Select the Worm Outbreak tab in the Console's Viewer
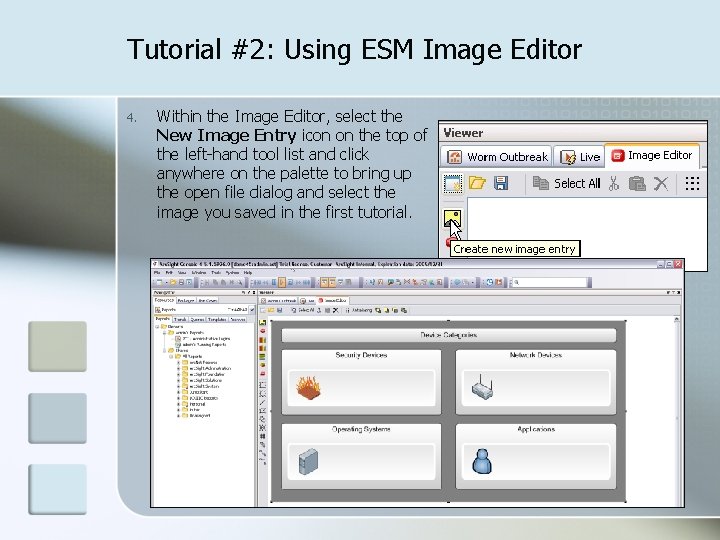The height and width of the screenshot is (540, 720). (278, 301)
